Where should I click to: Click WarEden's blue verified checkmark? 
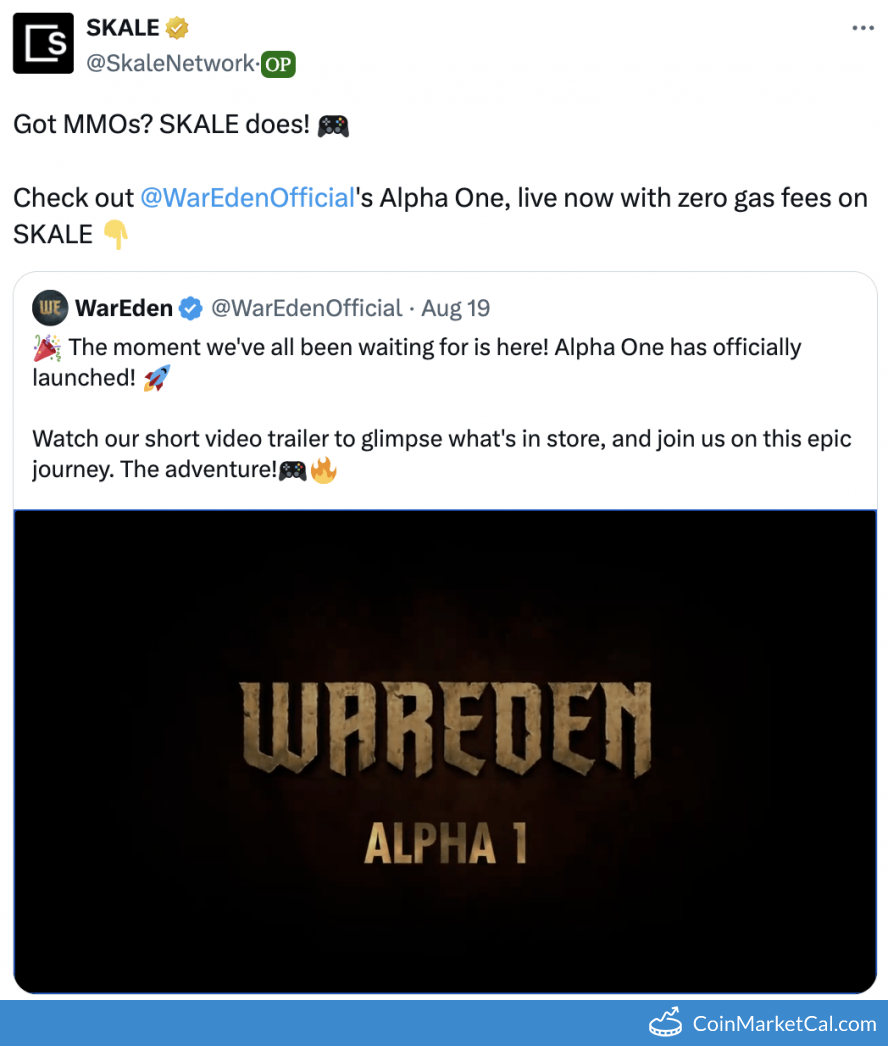[191, 308]
